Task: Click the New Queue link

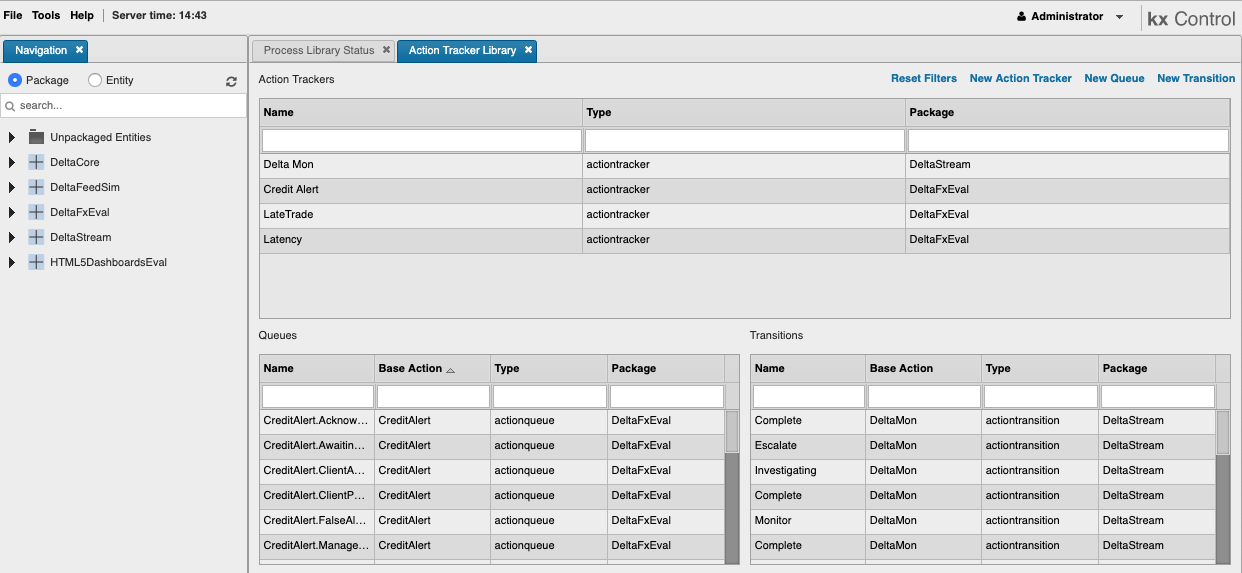Action: click(x=1114, y=78)
